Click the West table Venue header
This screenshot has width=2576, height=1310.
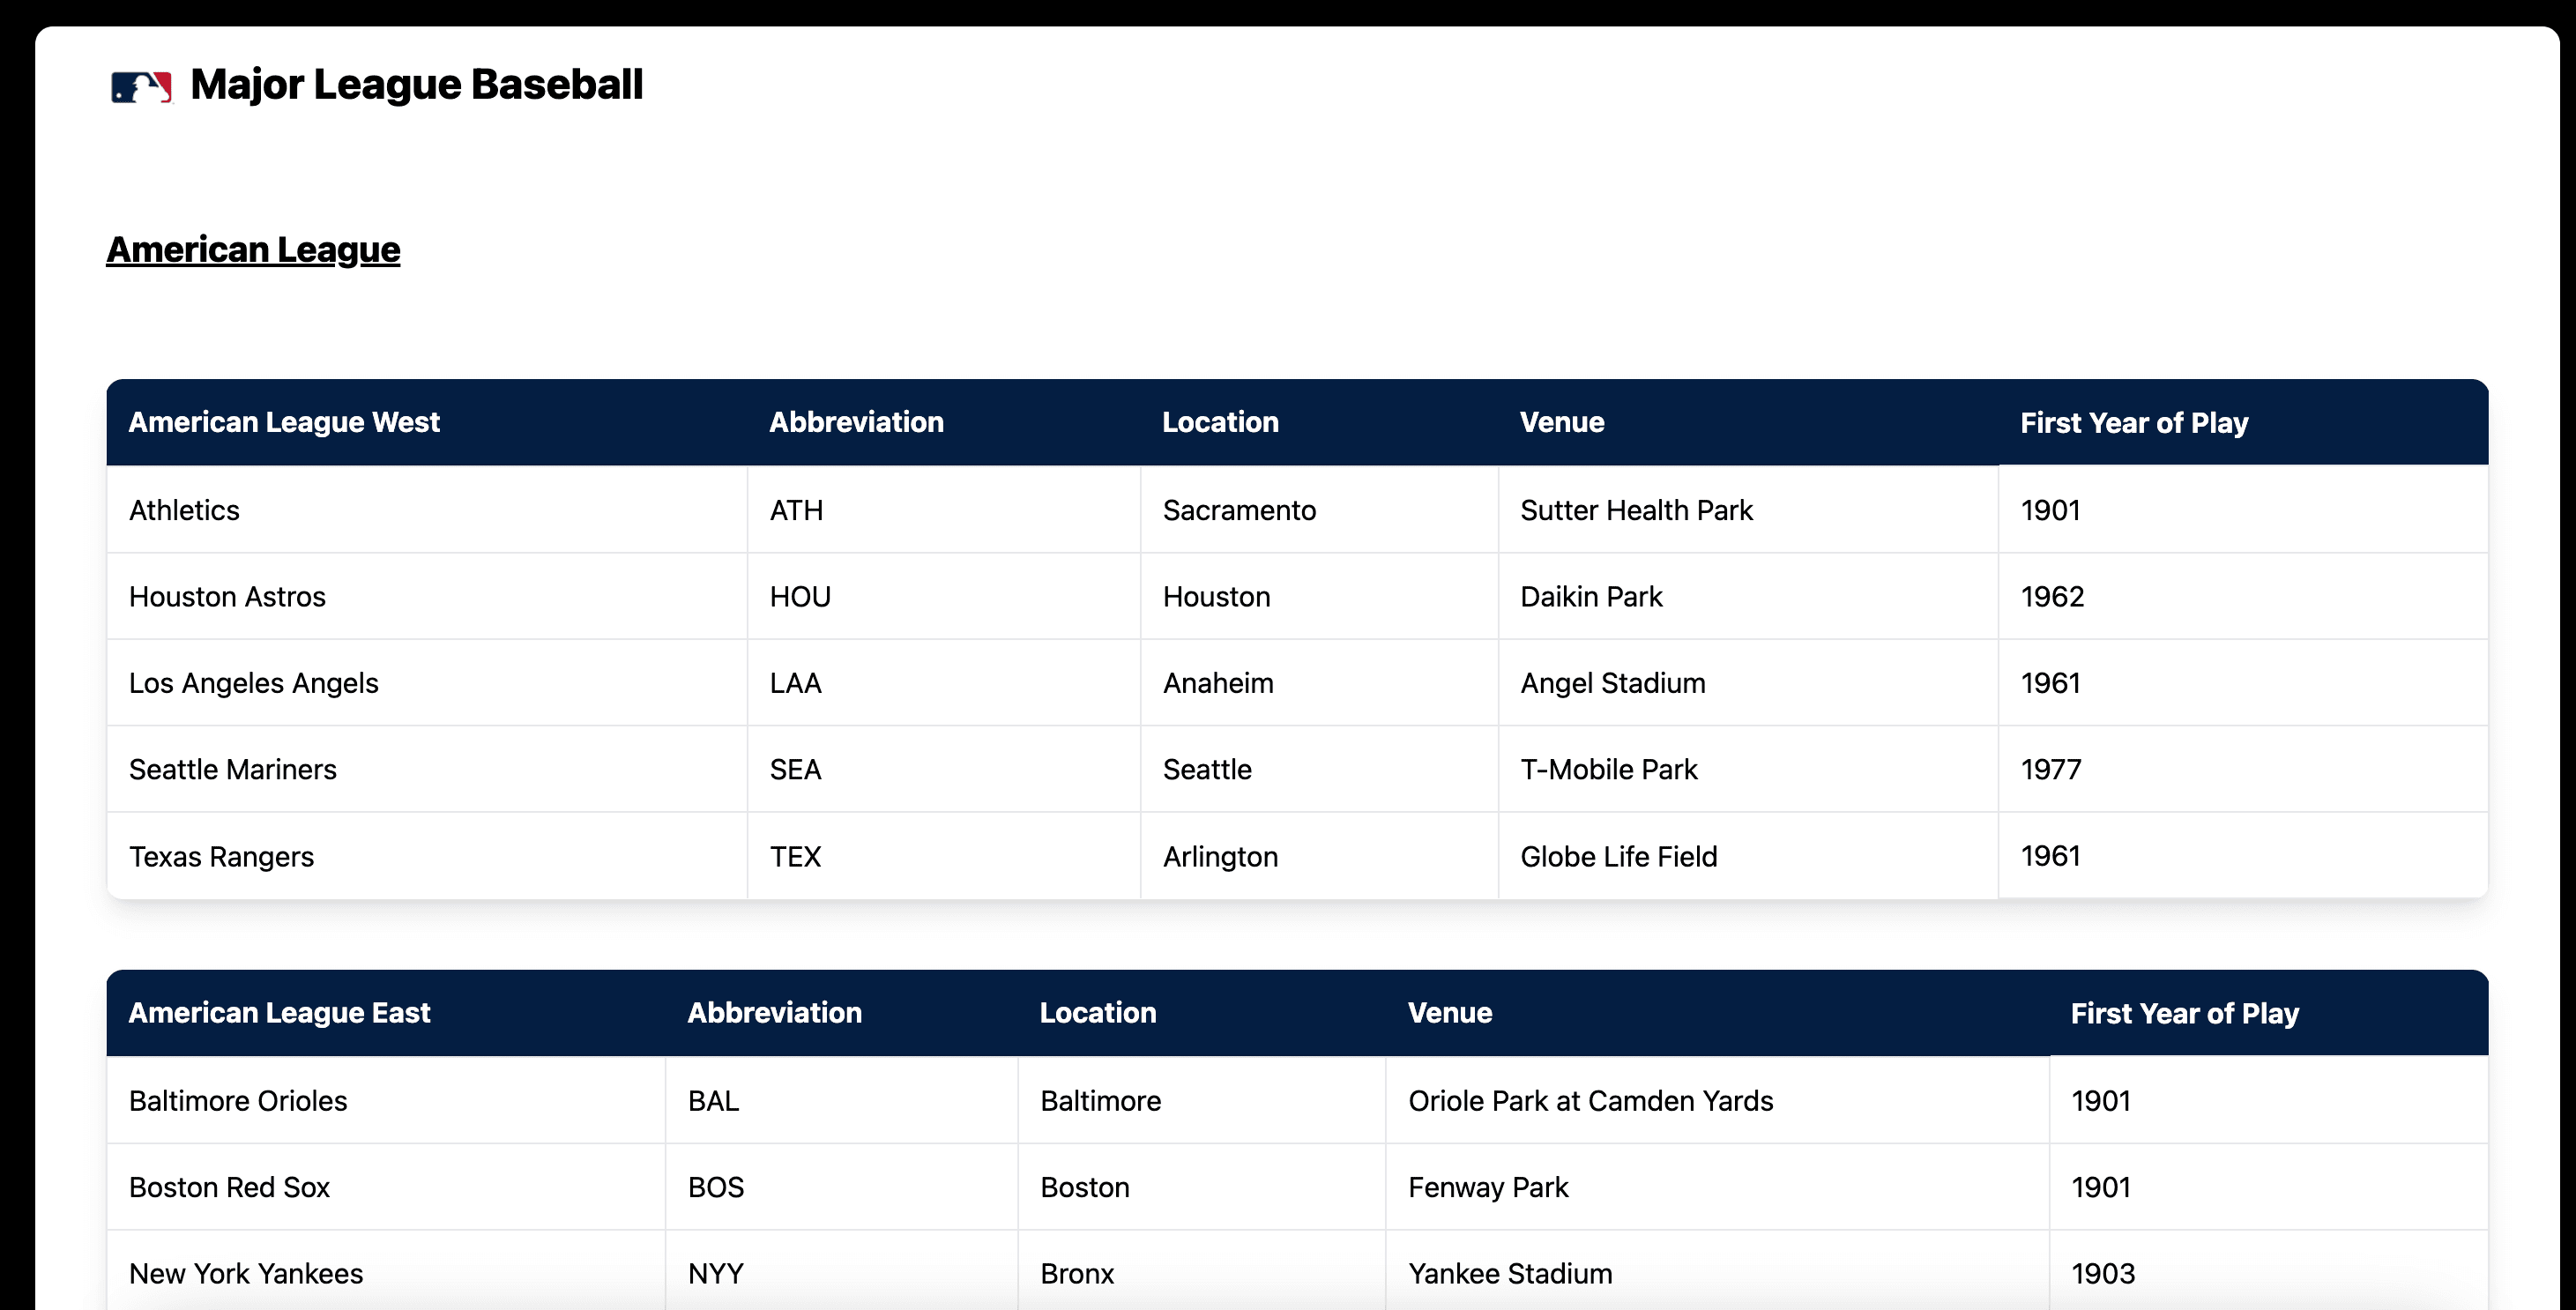pos(1749,422)
